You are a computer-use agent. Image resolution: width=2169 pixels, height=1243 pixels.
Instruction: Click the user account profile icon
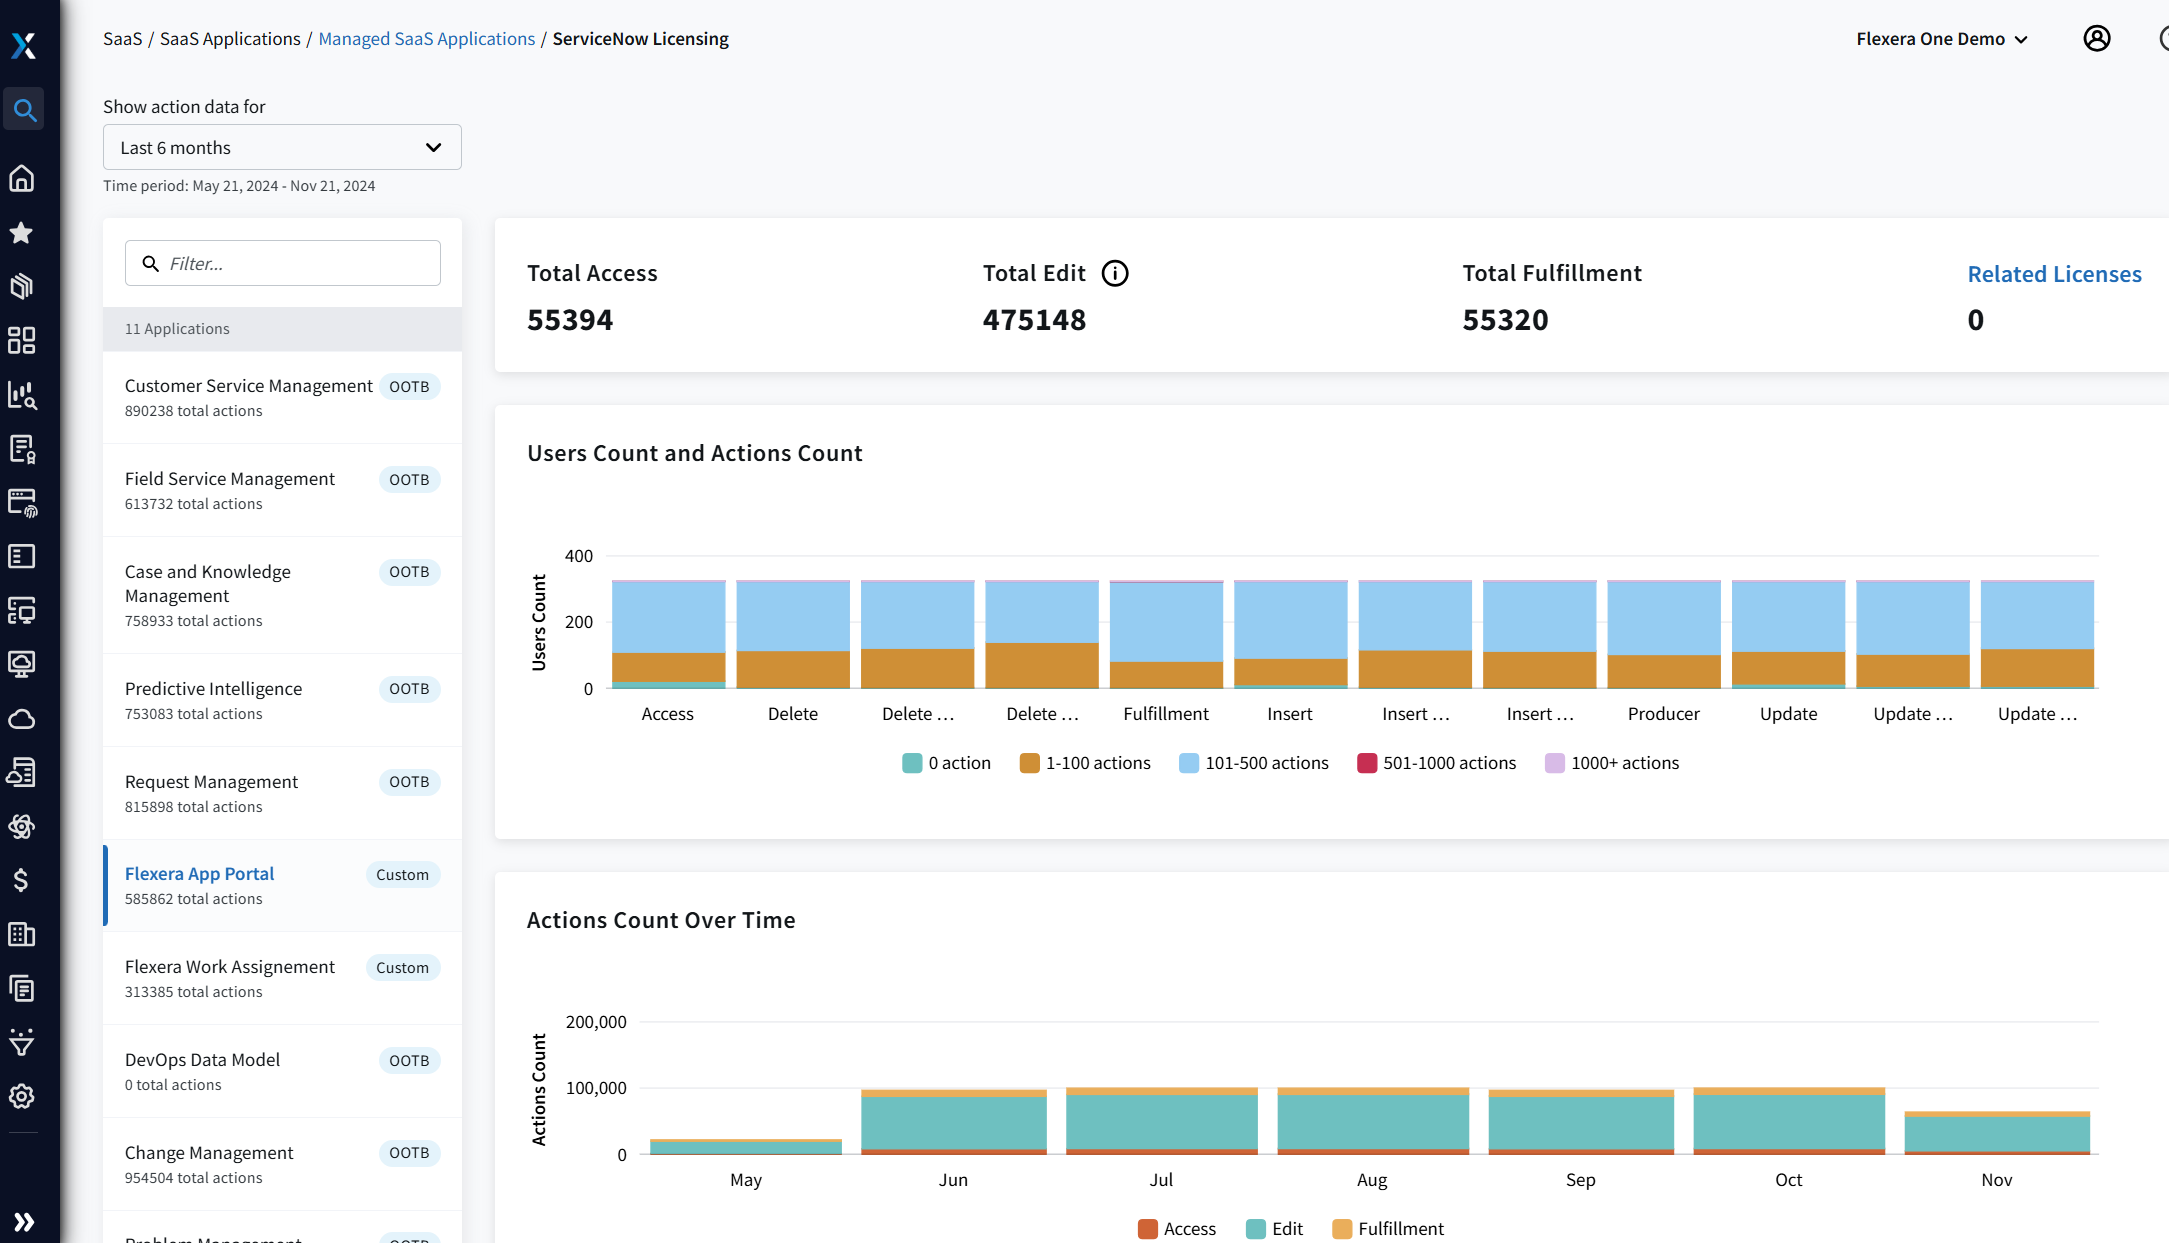click(x=2096, y=39)
